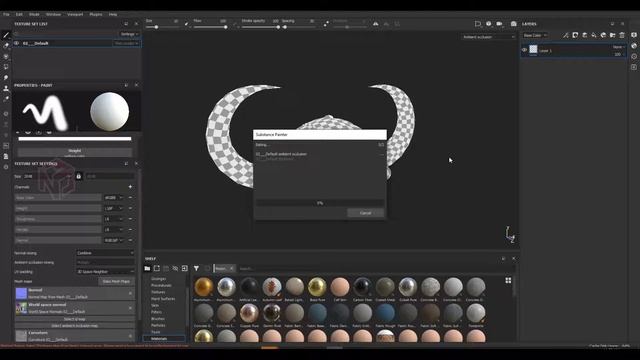Viewport: 640px width, 360px height.
Task: Open the Plugins menu
Action: [x=96, y=14]
